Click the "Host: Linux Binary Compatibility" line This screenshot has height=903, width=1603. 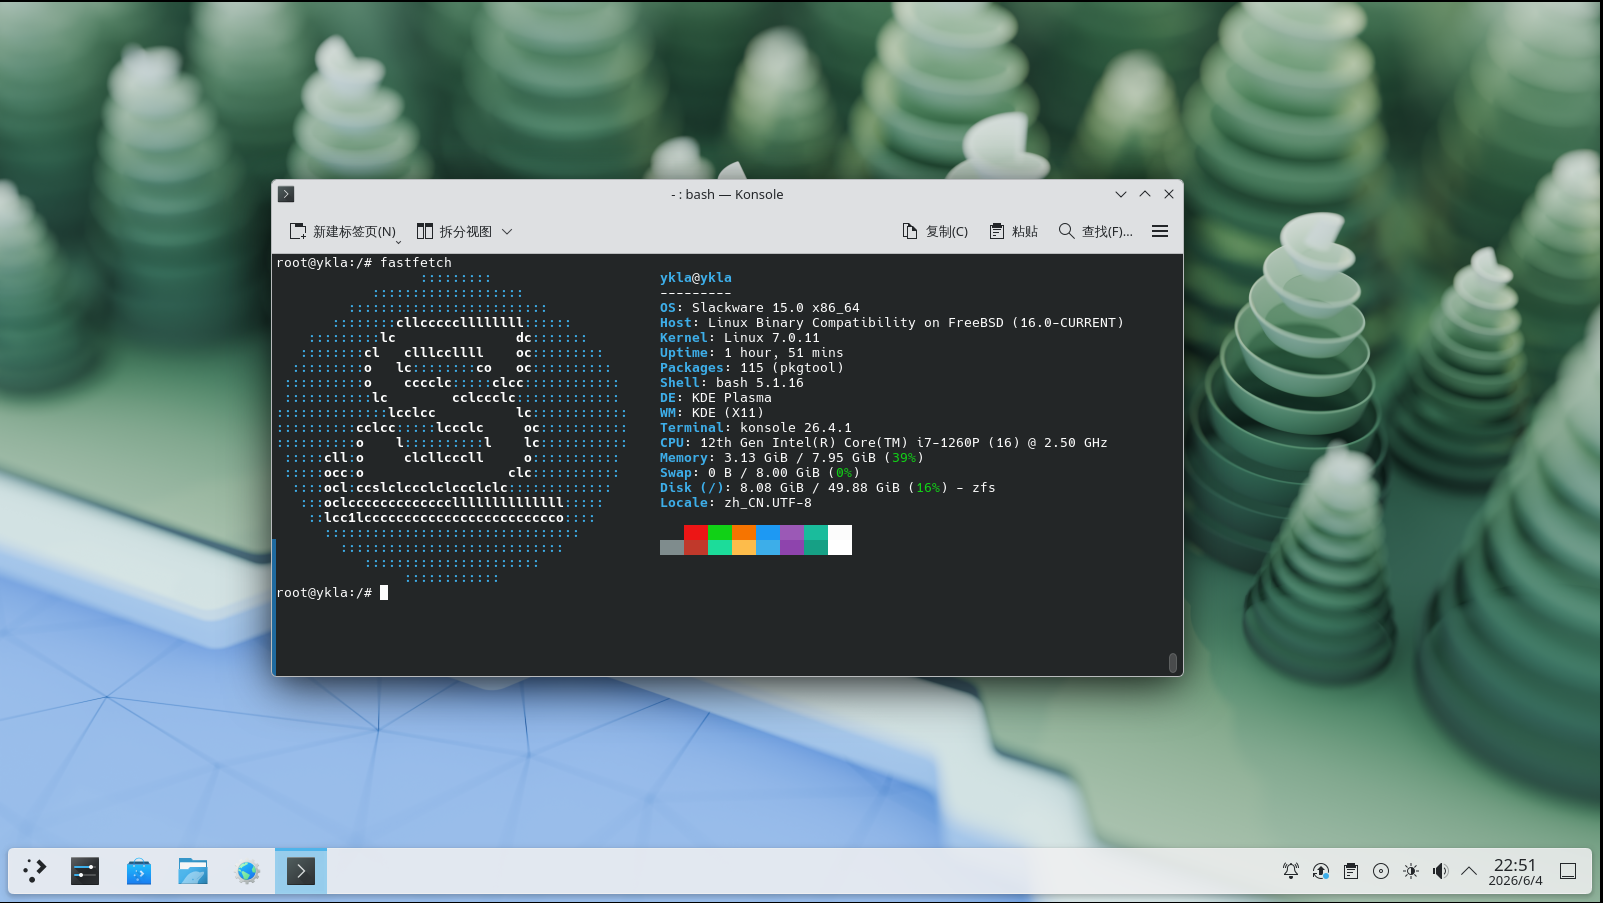[x=892, y=323]
